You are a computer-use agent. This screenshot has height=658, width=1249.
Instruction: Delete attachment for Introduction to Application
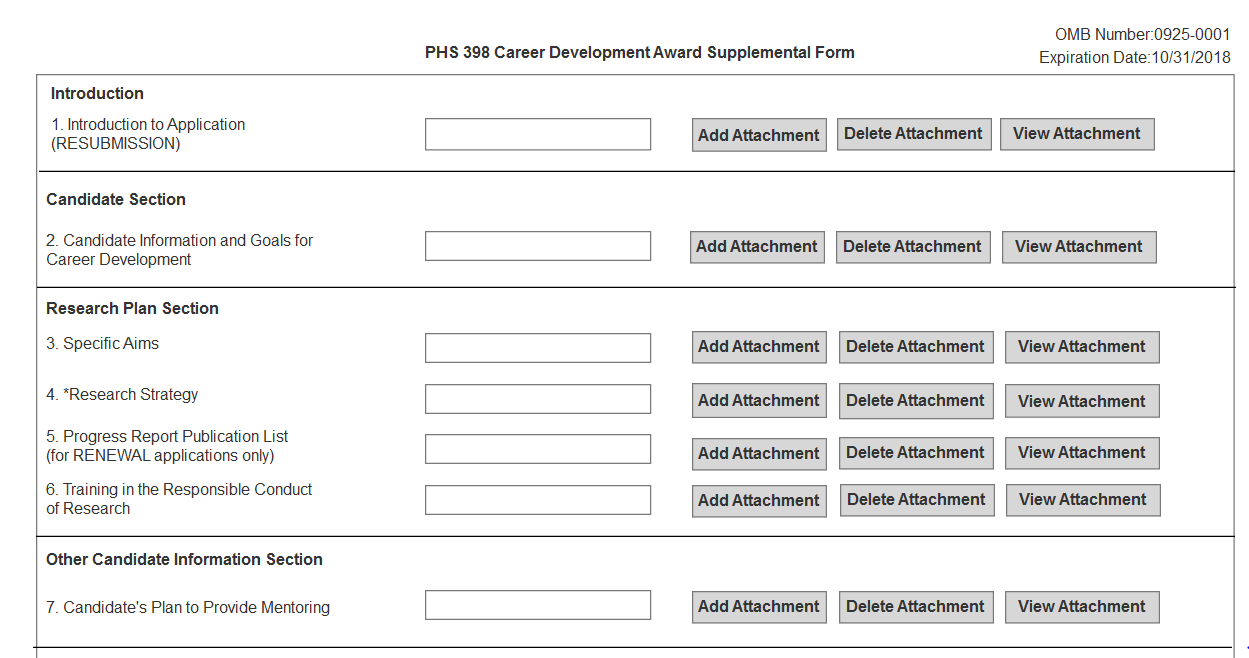tap(913, 134)
